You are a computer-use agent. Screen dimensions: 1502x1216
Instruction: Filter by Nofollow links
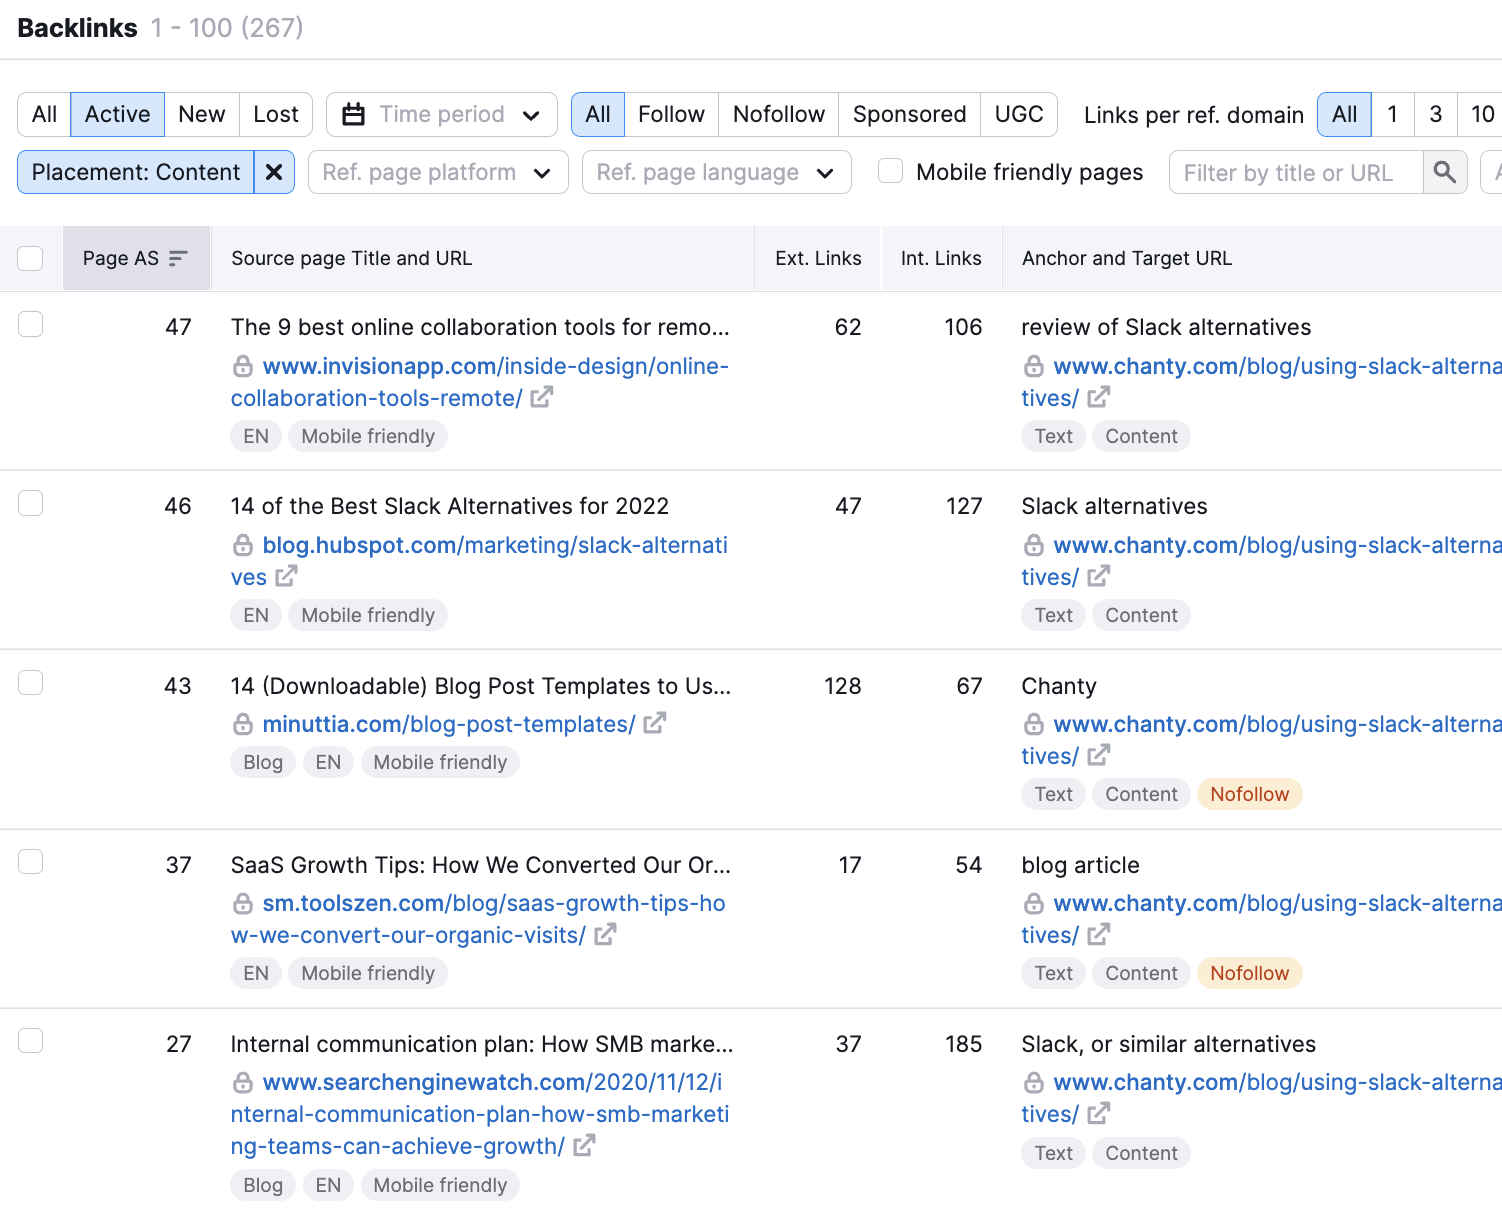779,114
